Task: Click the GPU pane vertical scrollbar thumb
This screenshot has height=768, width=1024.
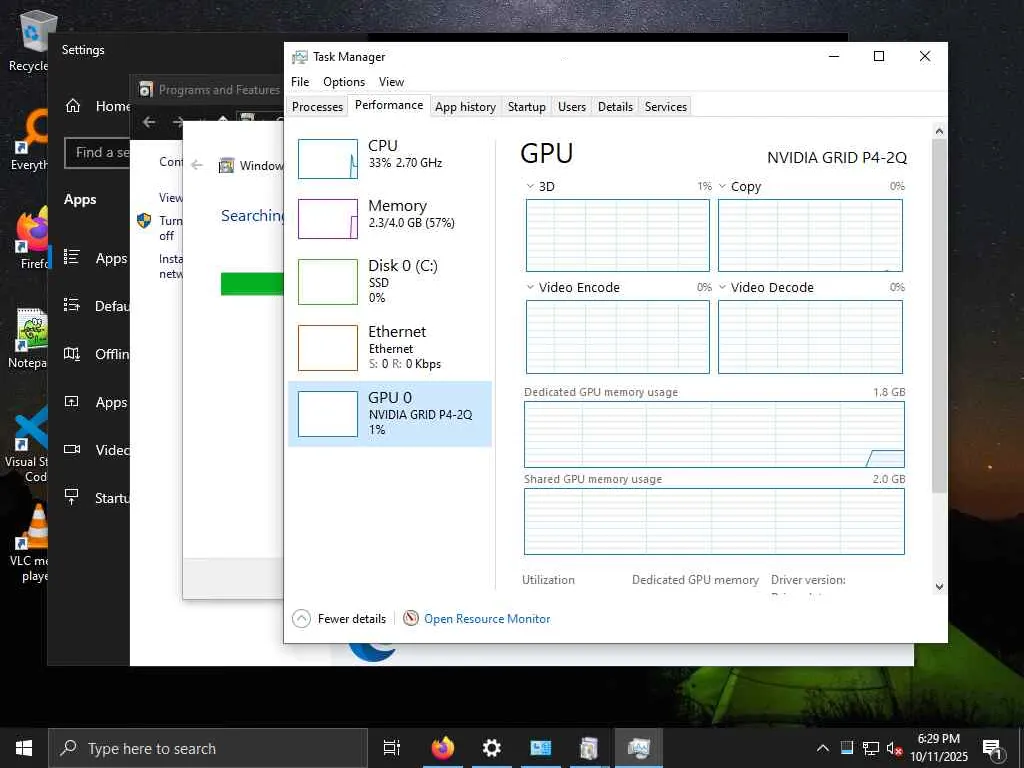Action: 939,315
